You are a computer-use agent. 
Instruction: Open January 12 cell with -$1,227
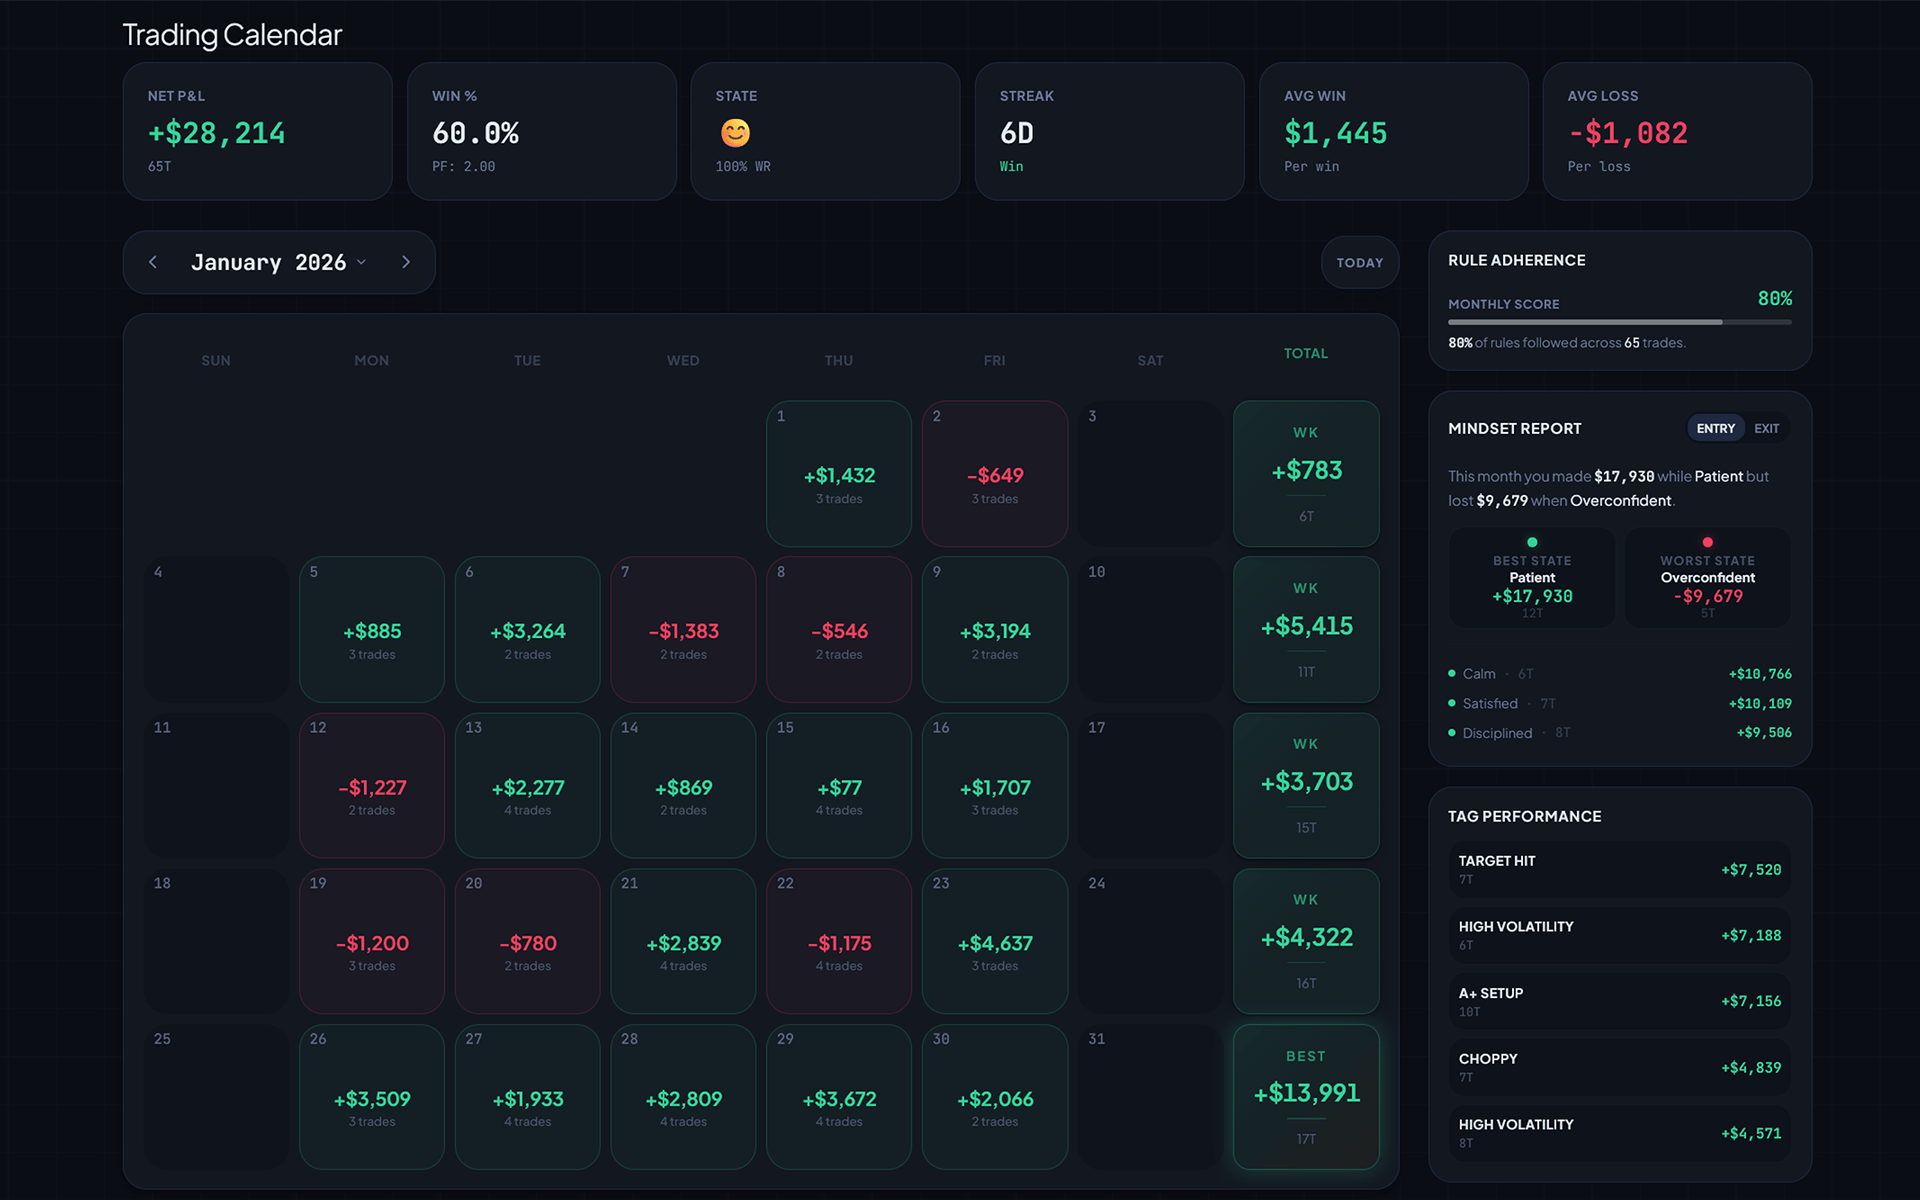click(x=372, y=785)
